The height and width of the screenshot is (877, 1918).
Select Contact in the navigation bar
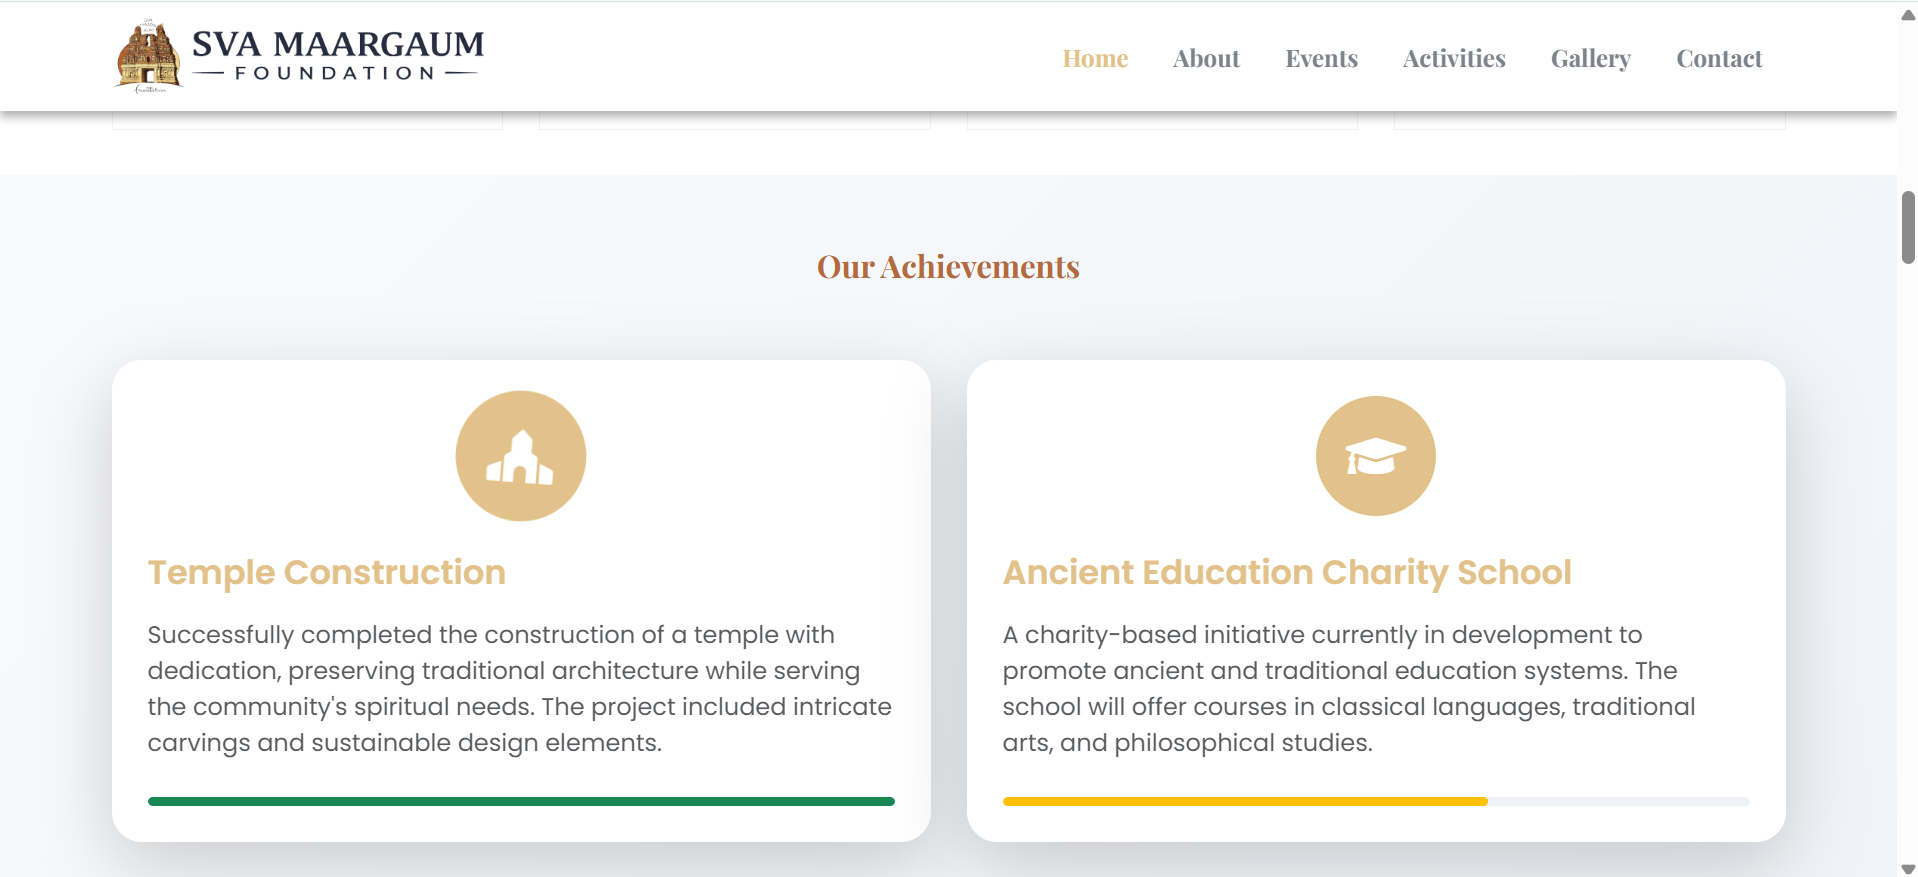point(1719,59)
